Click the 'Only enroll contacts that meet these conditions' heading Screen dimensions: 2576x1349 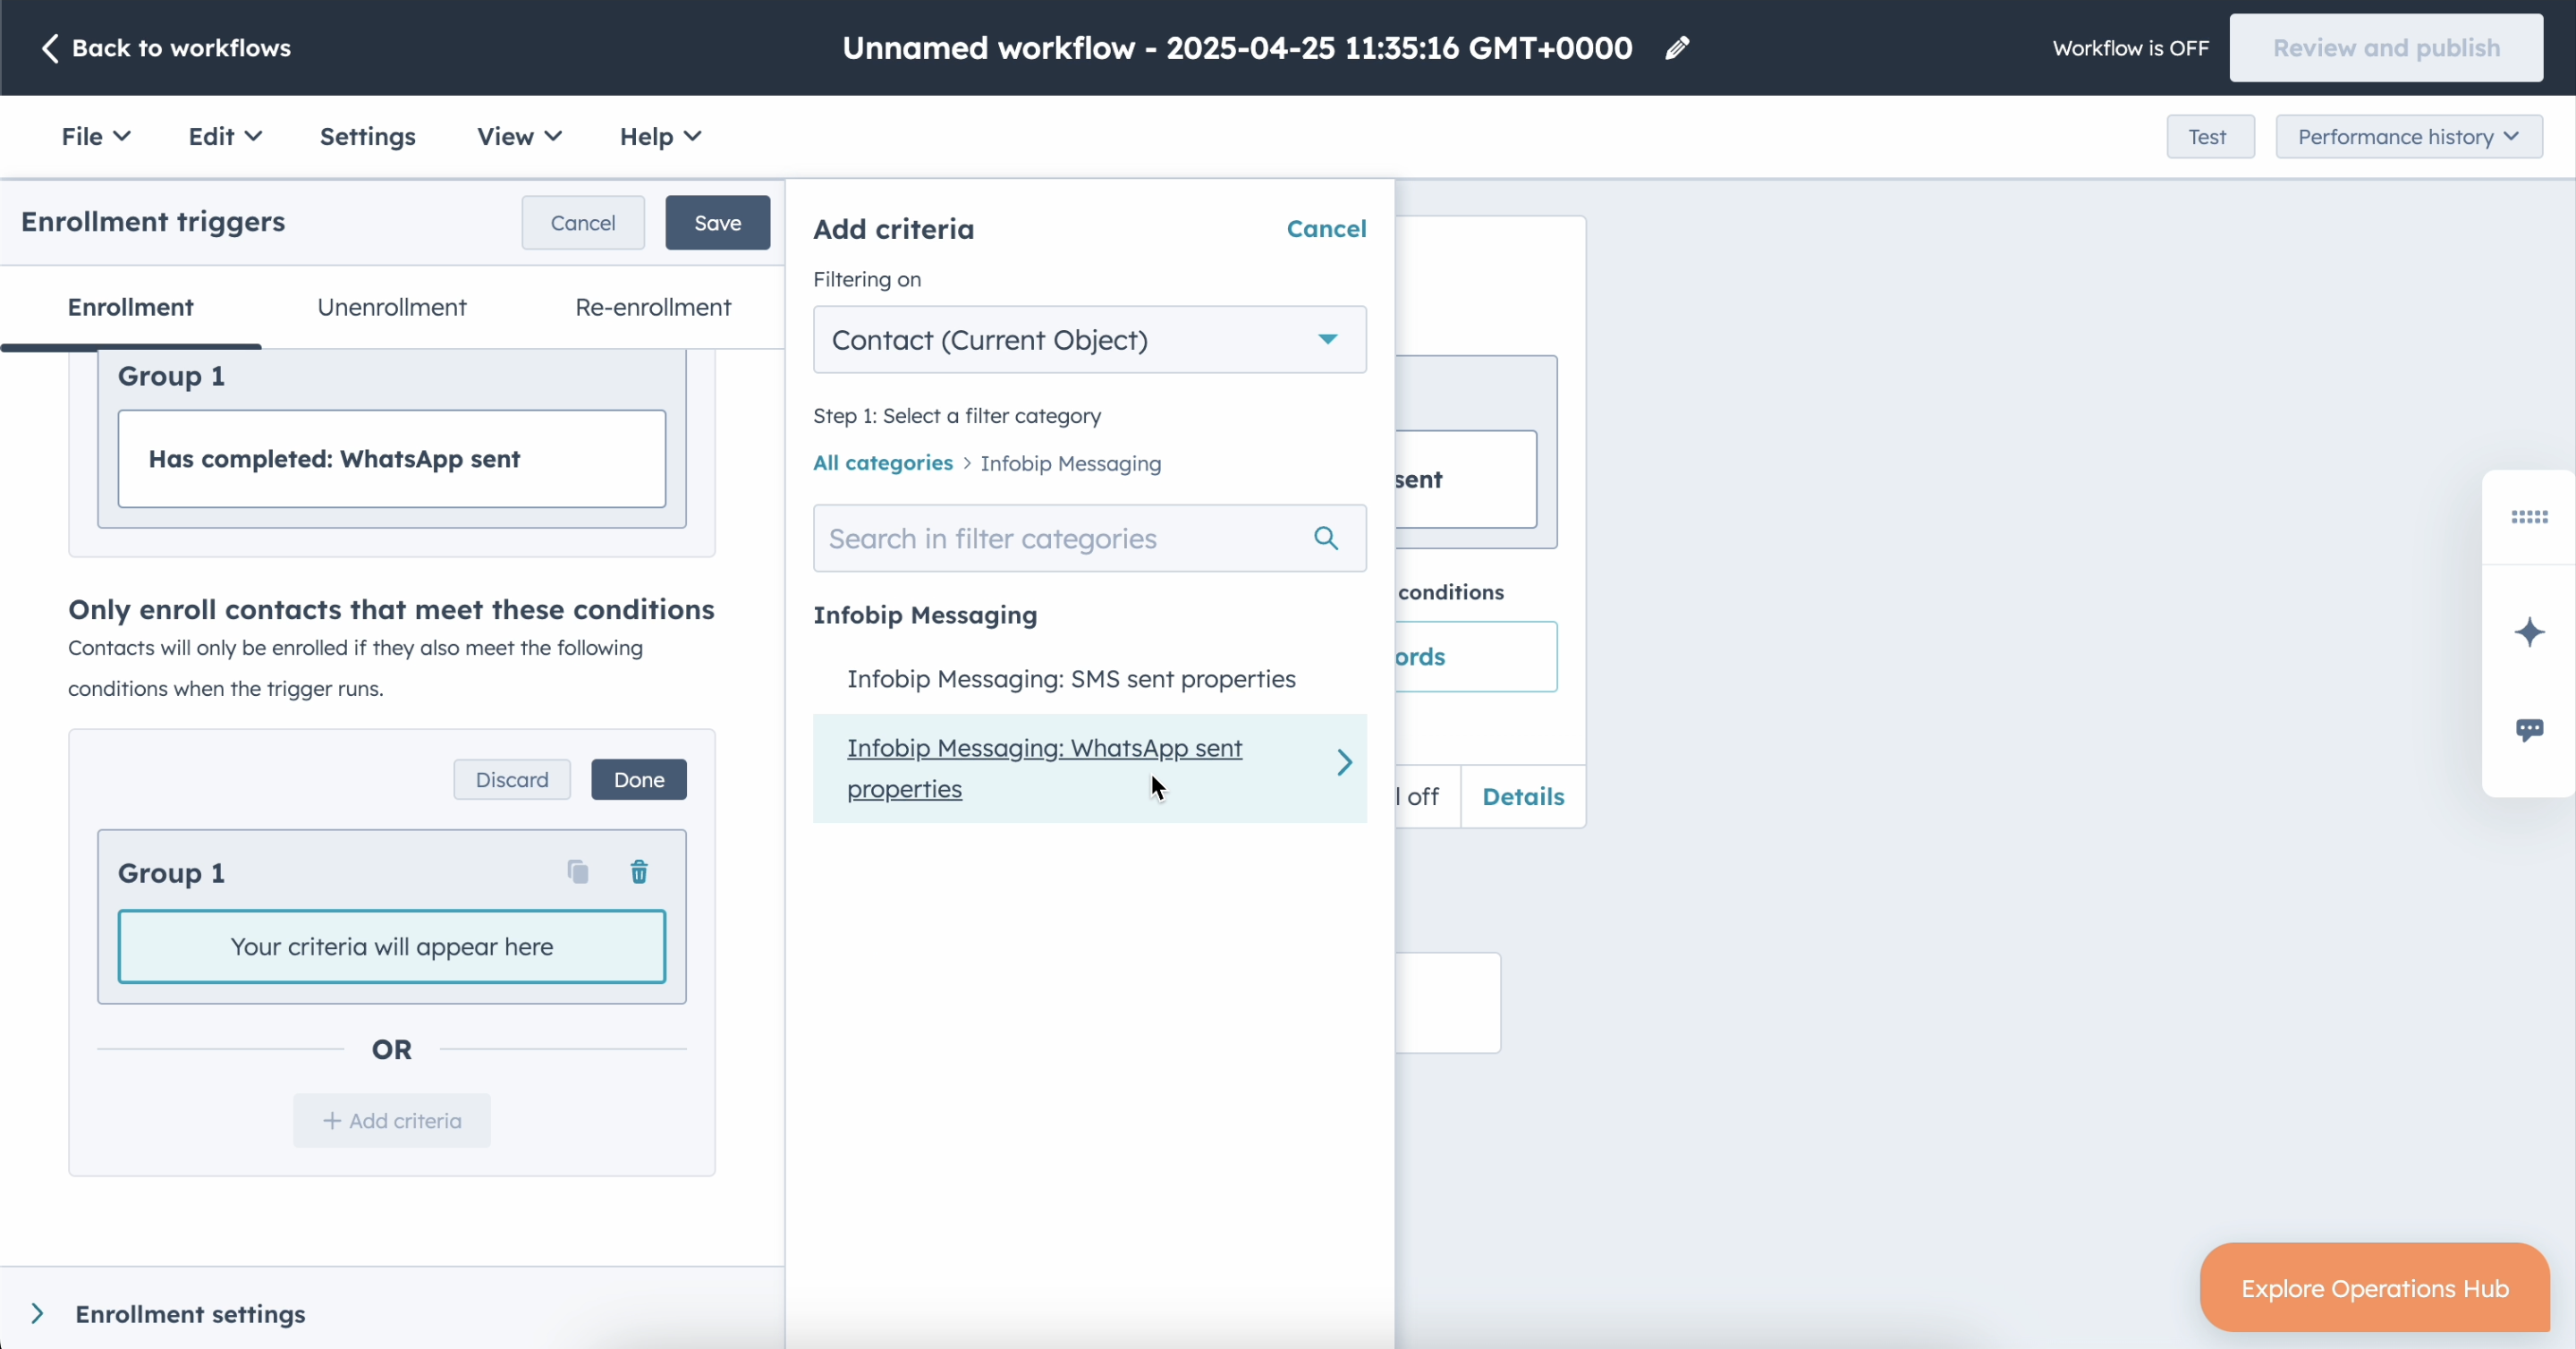click(391, 610)
